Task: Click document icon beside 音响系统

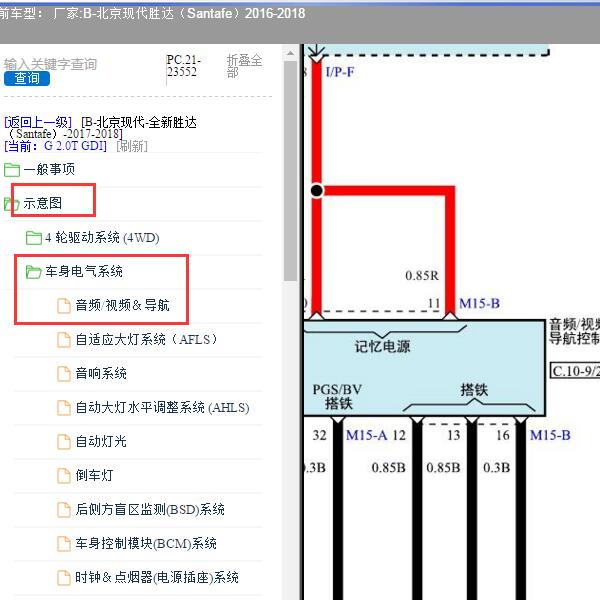Action: point(64,374)
